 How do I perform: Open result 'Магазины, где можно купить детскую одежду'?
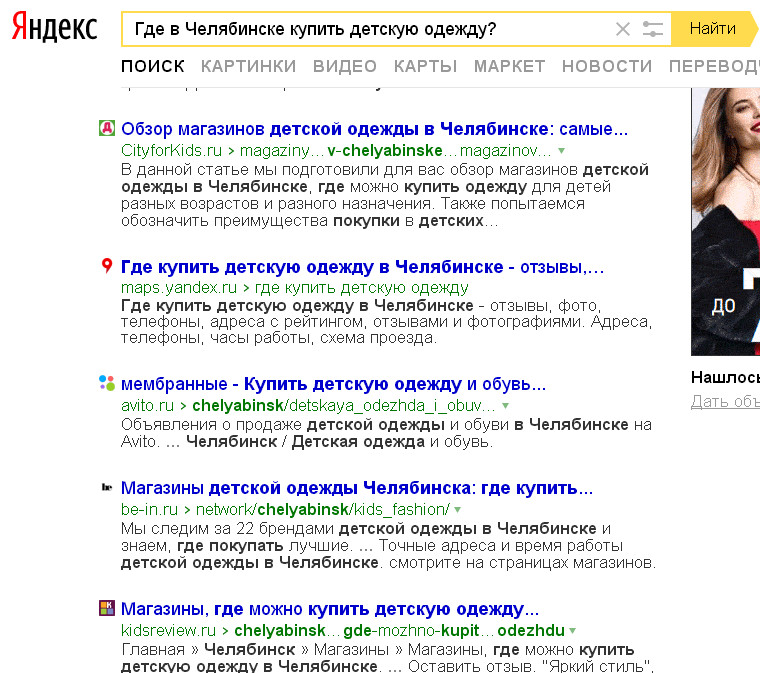pos(330,609)
